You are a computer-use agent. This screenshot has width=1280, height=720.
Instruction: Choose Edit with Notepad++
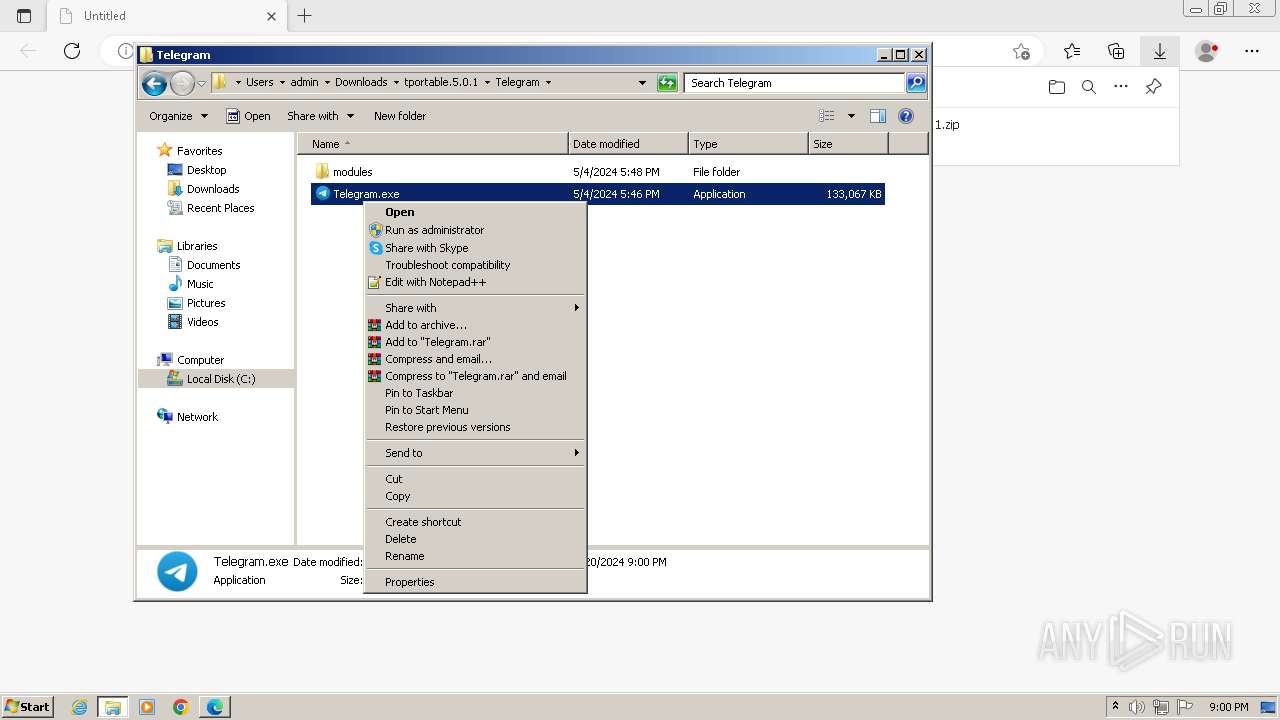coord(475,282)
